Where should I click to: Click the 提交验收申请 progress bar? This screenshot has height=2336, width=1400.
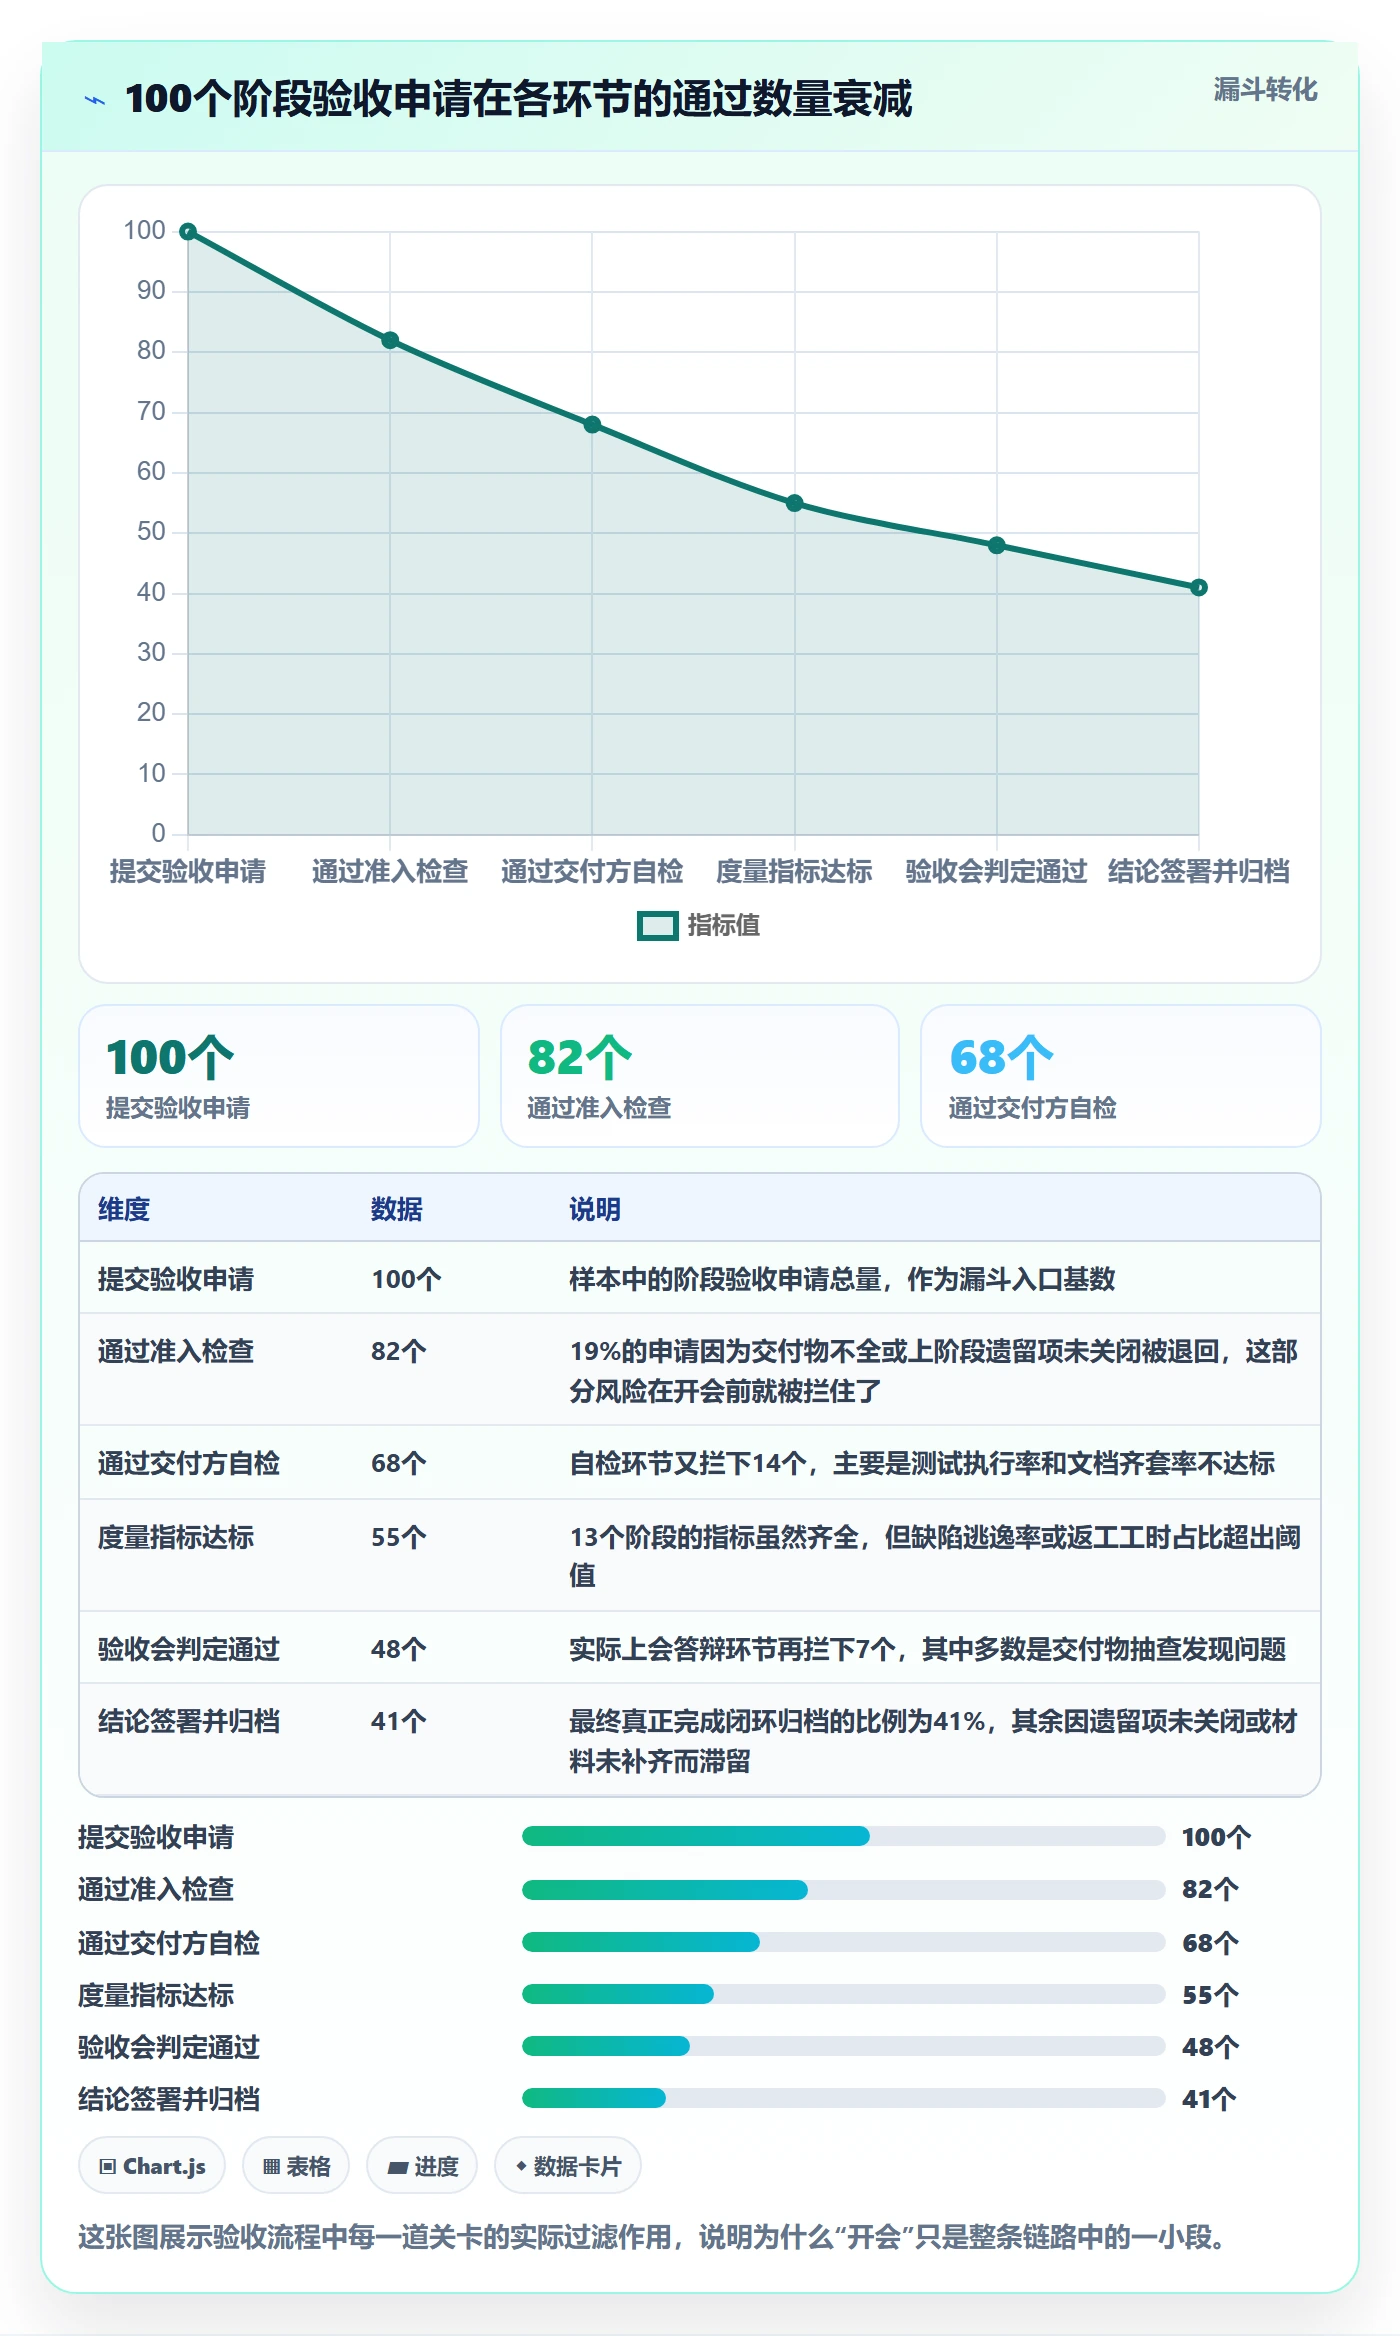844,1836
